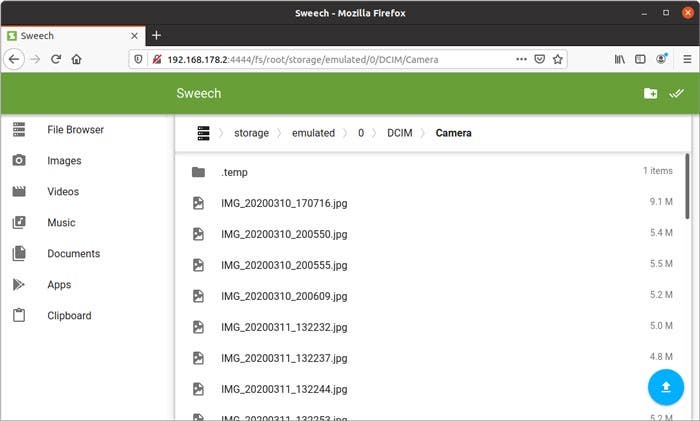Save page to Pocket
The height and width of the screenshot is (421, 700).
tap(539, 59)
